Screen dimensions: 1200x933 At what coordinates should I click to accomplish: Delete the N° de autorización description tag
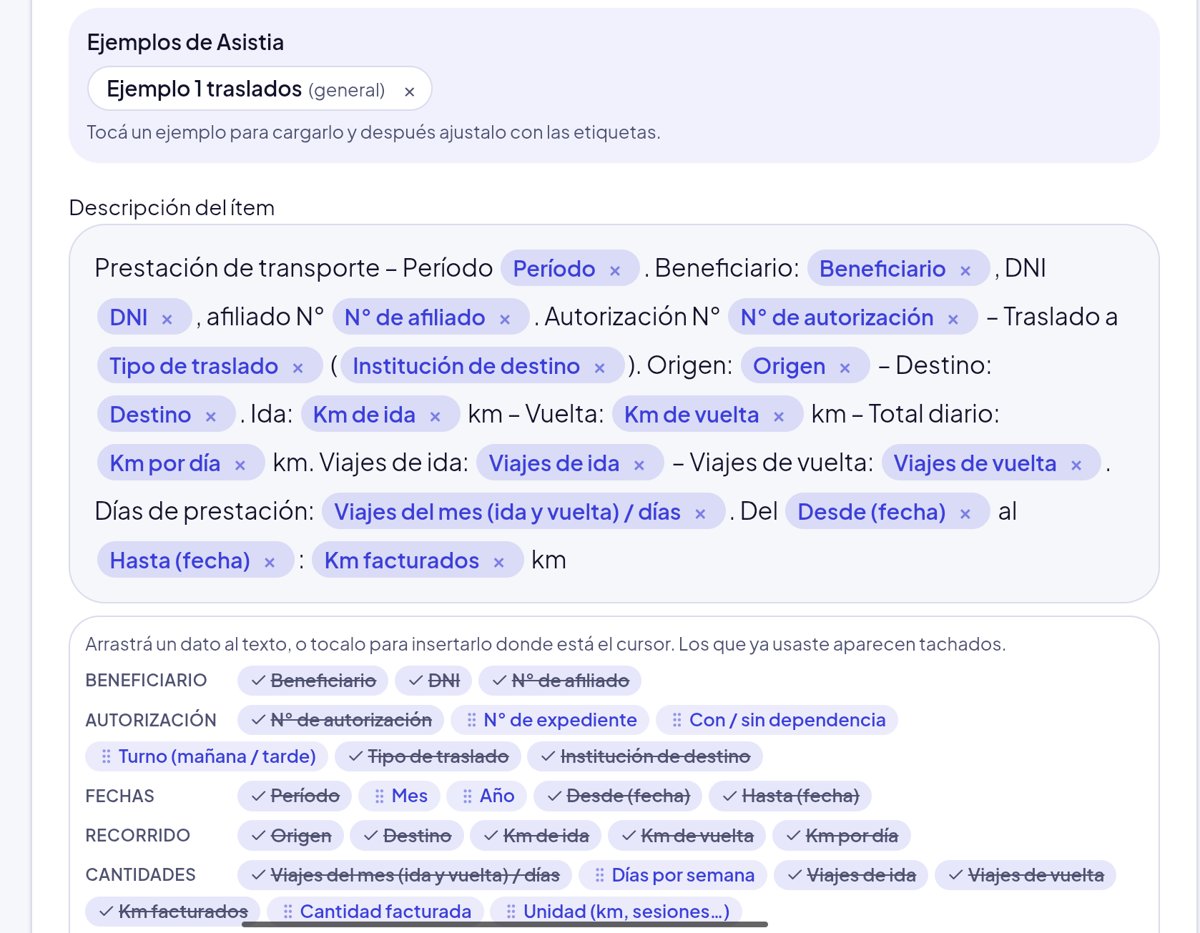(953, 319)
